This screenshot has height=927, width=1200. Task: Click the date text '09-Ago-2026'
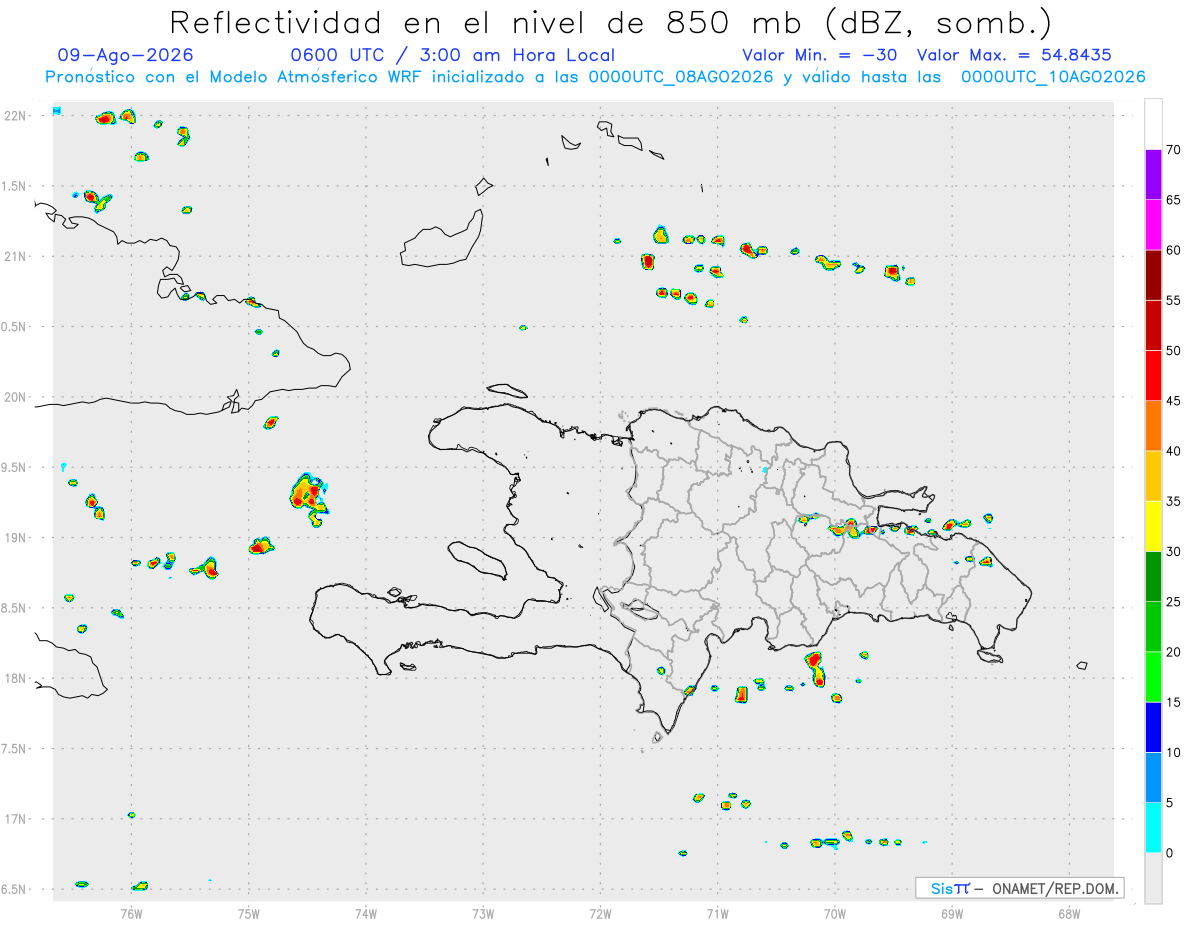tap(126, 55)
